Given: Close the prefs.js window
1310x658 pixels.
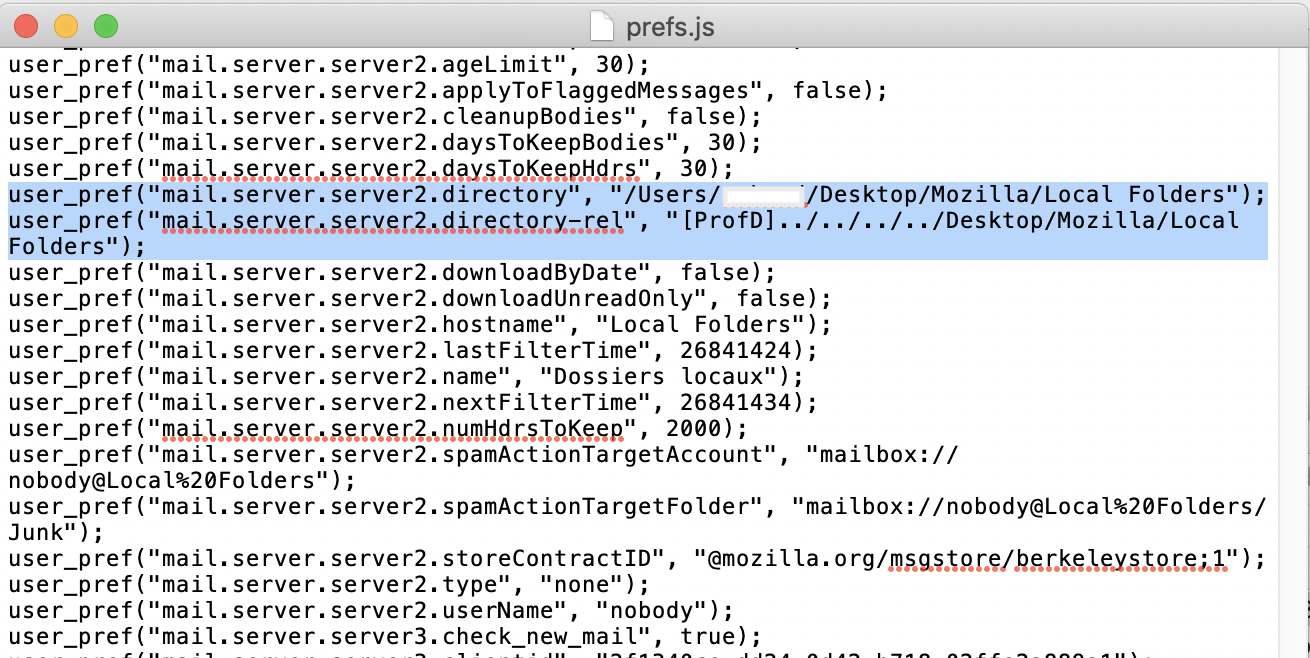Looking at the screenshot, I should (x=25, y=26).
